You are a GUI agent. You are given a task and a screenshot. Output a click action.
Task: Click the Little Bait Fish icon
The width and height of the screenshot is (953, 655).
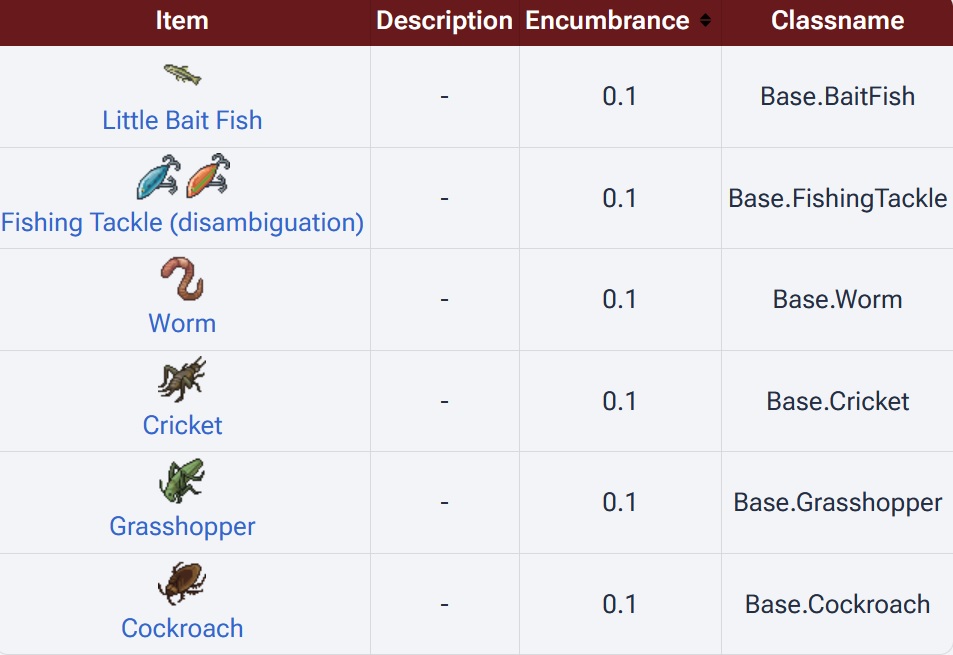[182, 74]
